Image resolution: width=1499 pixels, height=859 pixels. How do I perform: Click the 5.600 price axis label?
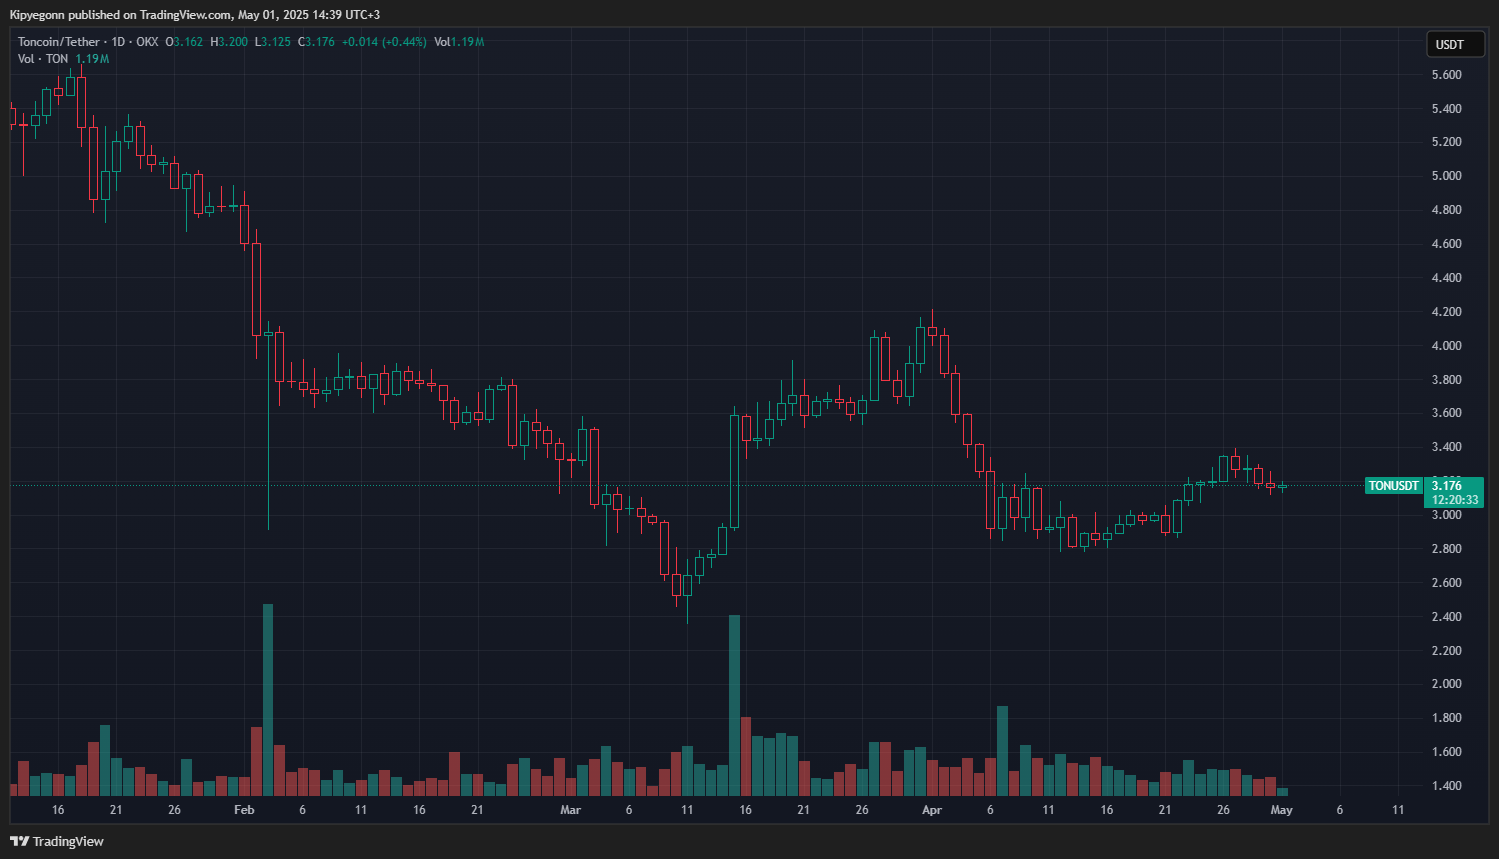[1446, 75]
